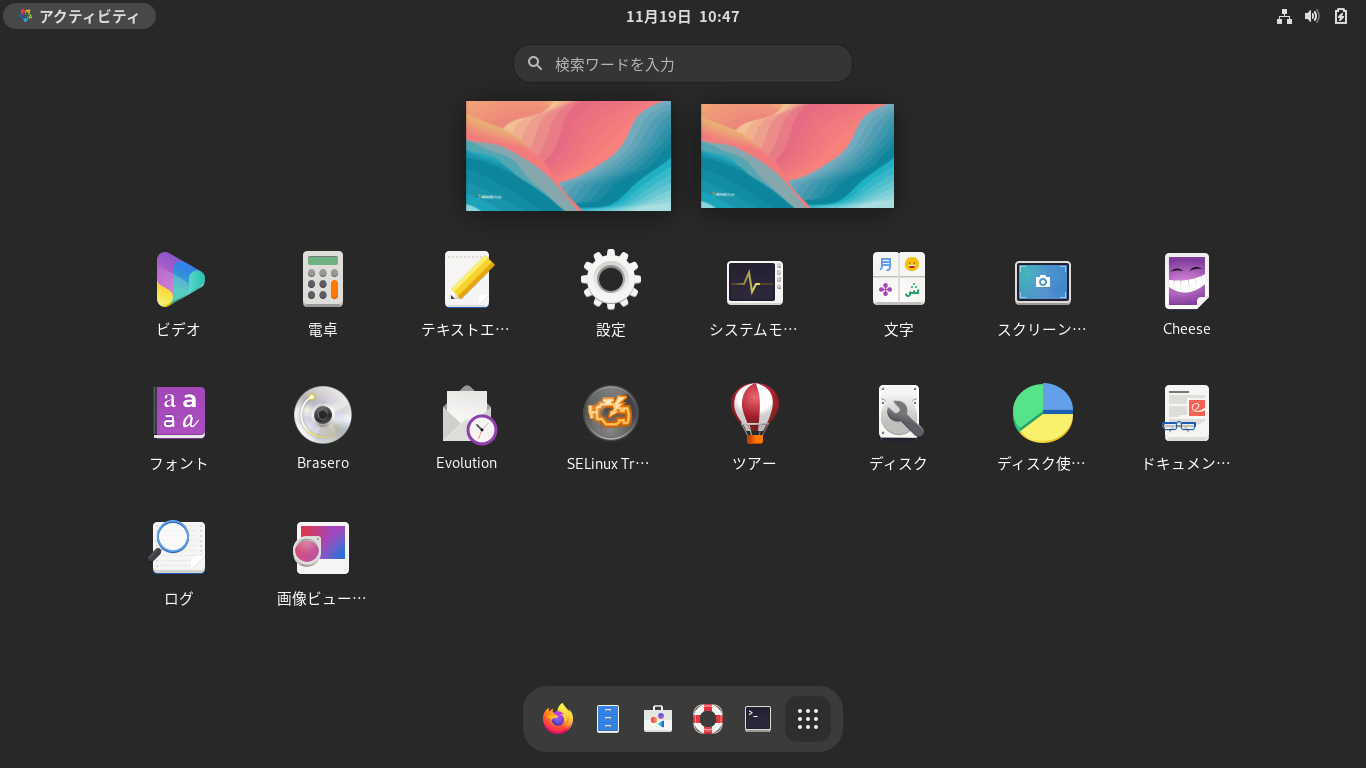Click the 11月19日 date and time
Image resolution: width=1366 pixels, height=768 pixels.
point(683,16)
